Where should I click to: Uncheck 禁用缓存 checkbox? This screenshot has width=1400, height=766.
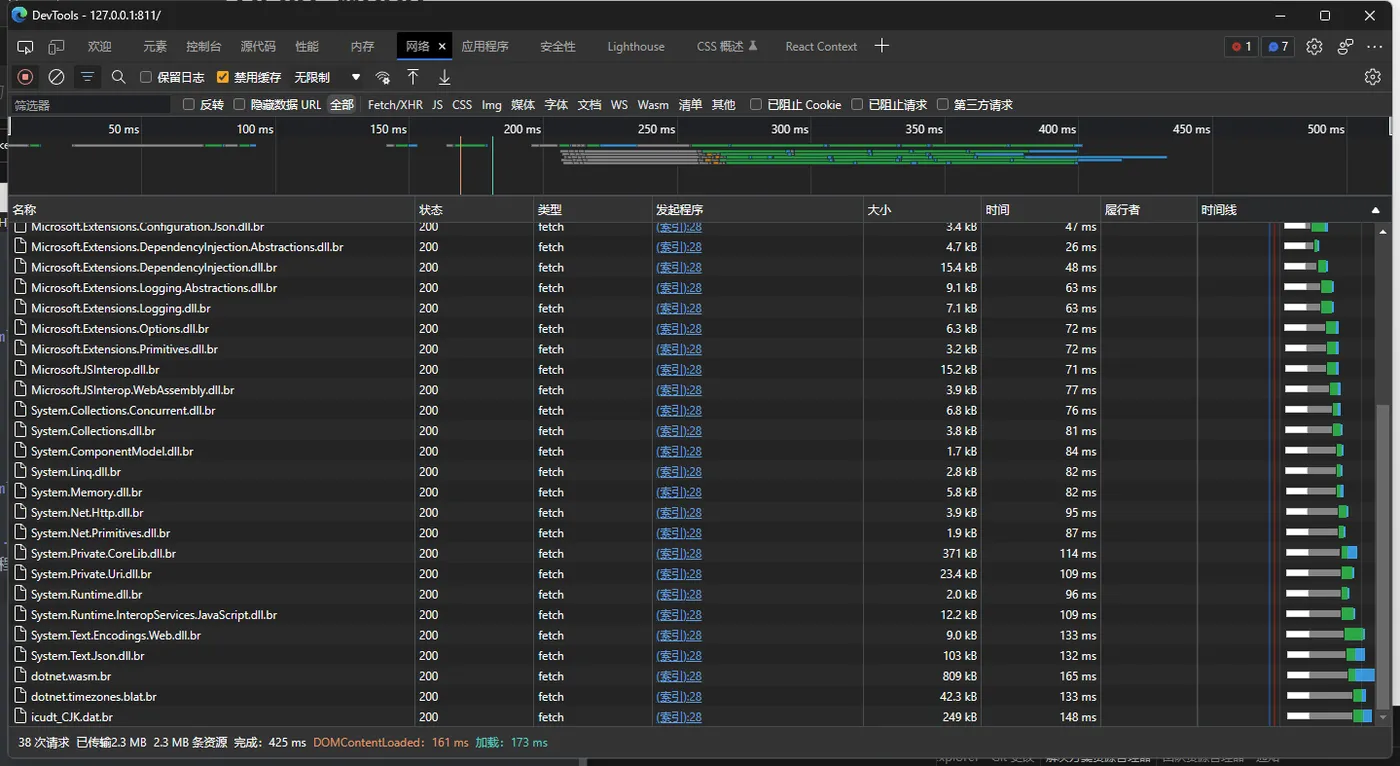223,77
